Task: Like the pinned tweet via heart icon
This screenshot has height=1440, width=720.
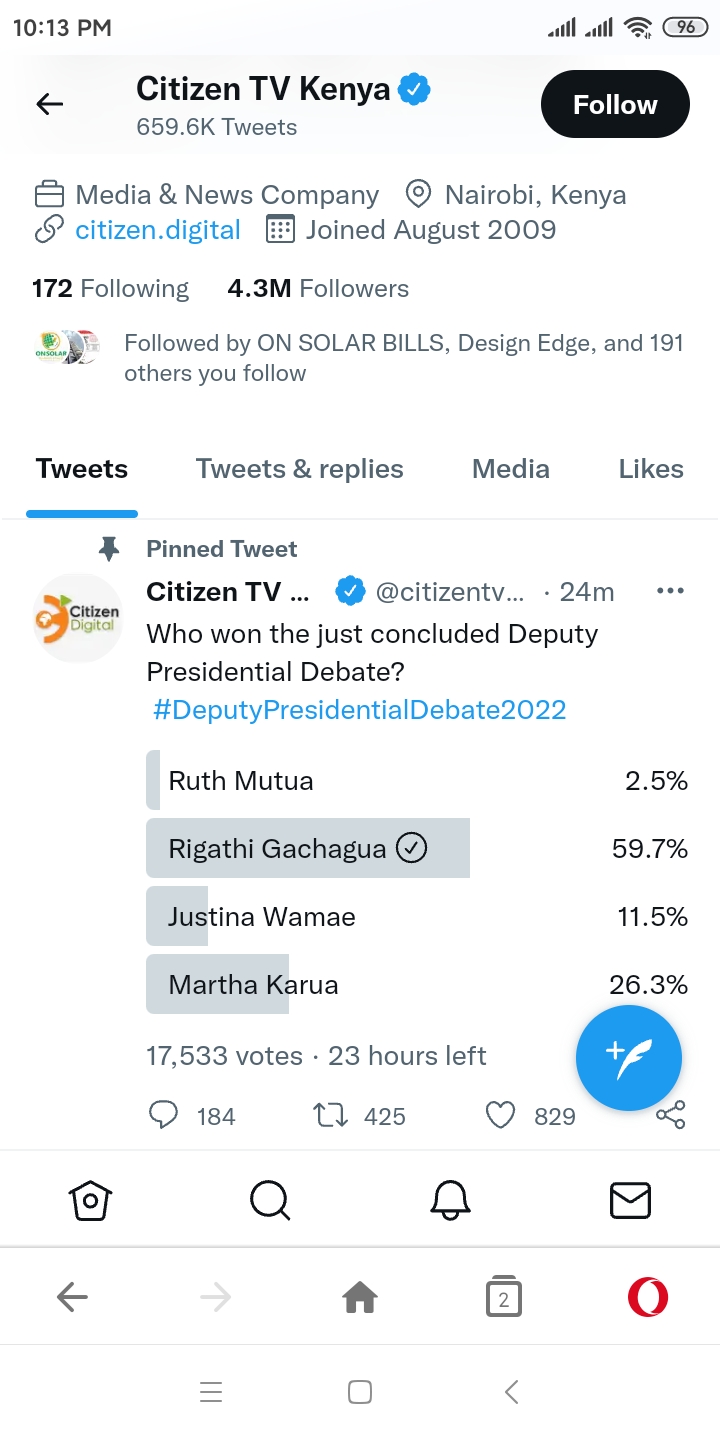Action: 500,1115
